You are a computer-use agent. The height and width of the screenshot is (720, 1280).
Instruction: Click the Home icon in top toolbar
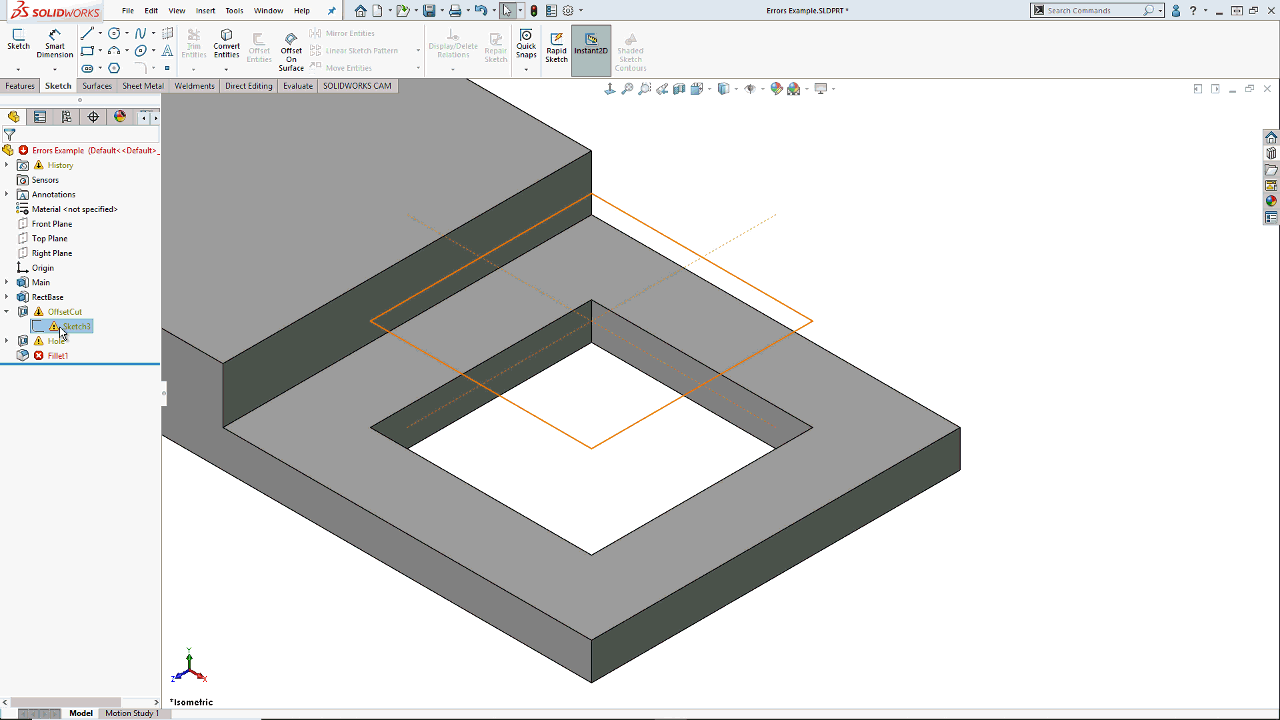click(360, 10)
